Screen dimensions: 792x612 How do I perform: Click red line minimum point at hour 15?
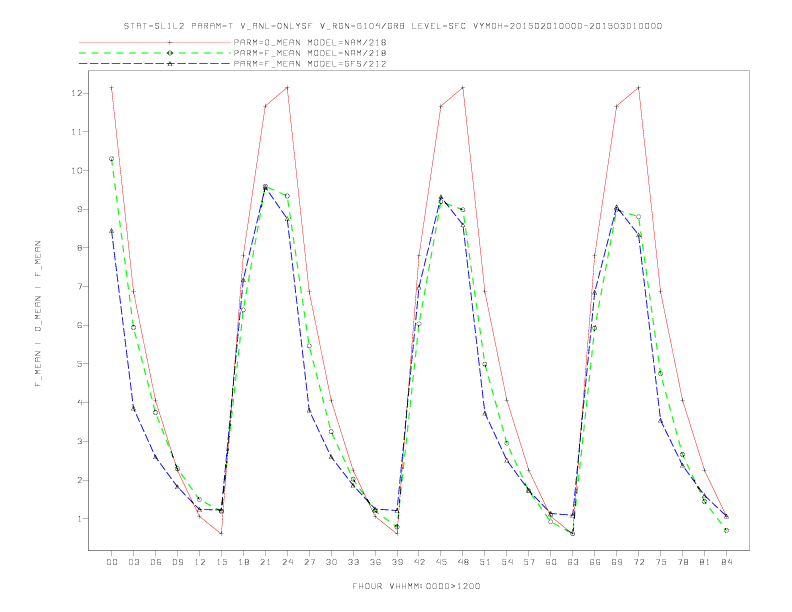221,533
